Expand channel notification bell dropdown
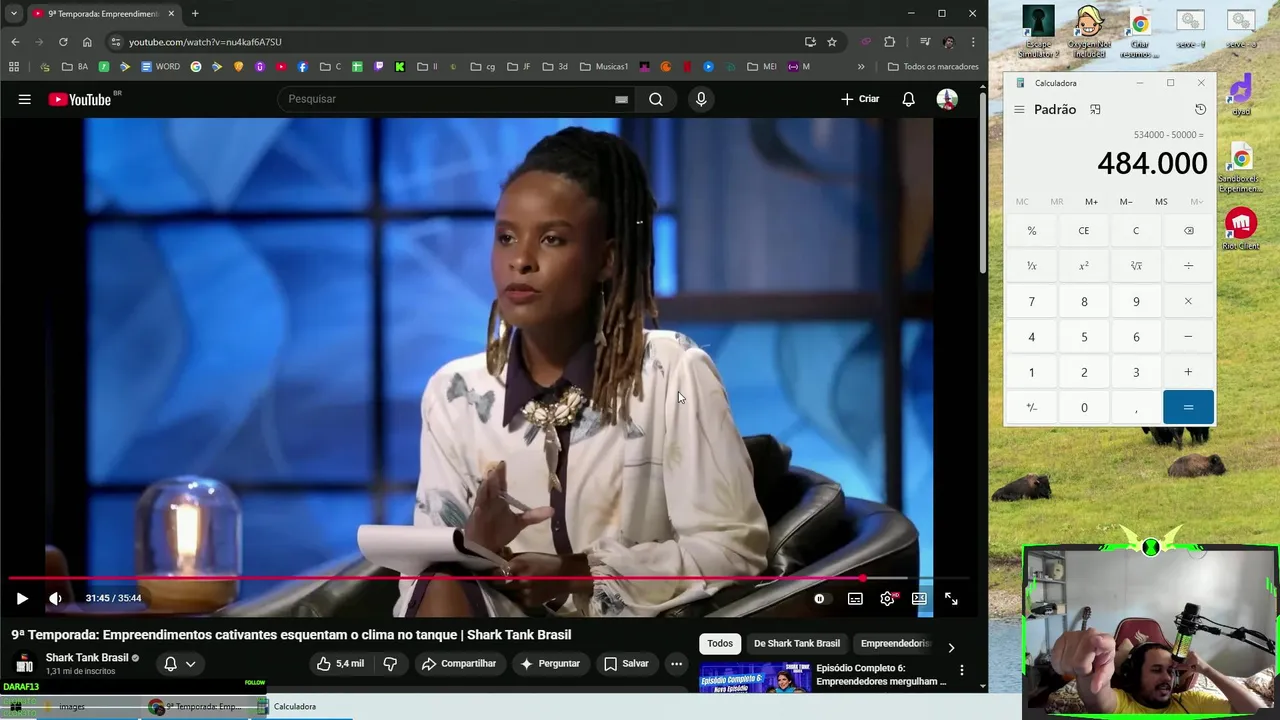 pos(180,663)
